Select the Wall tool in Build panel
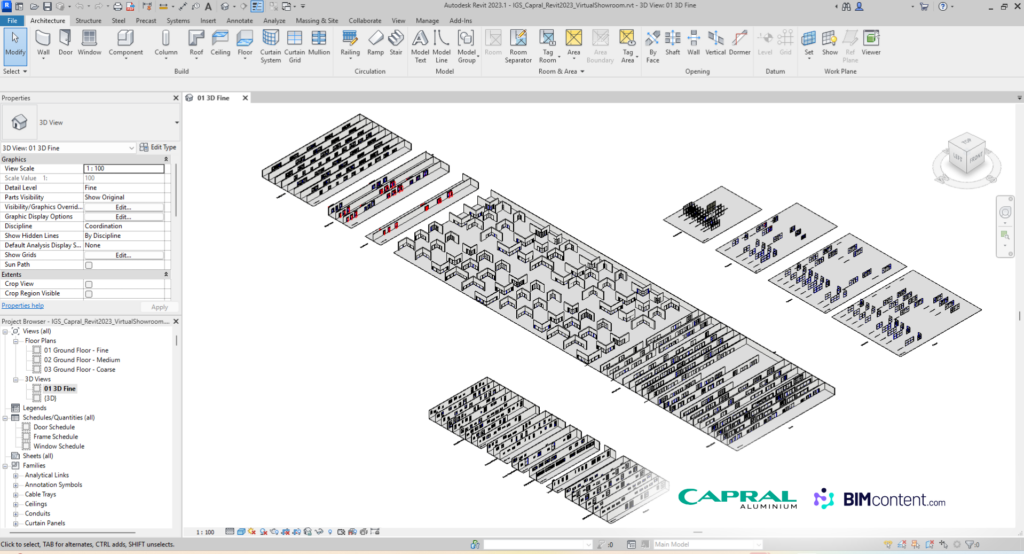1024x554 pixels. (43, 44)
